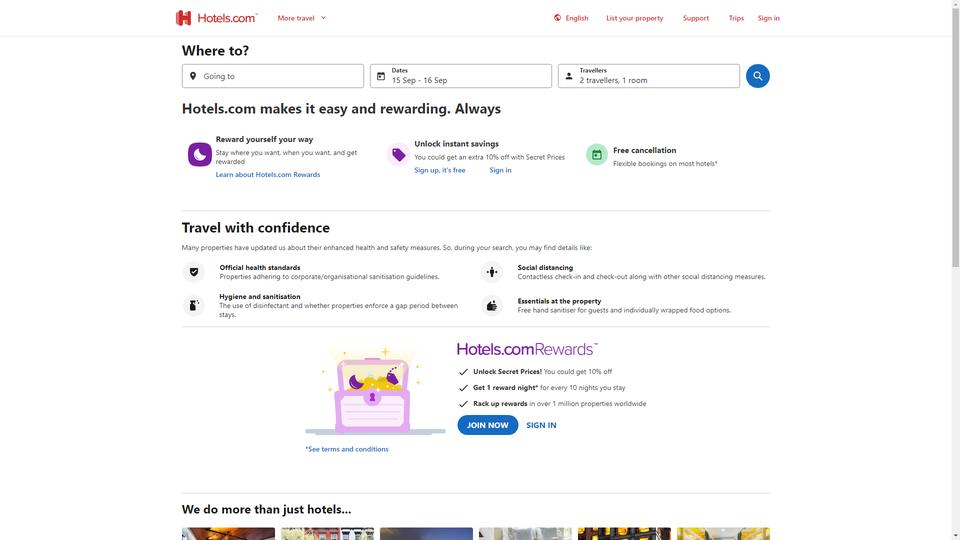Click the blue search magnifier button
The width and height of the screenshot is (960, 540).
pyautogui.click(x=757, y=76)
